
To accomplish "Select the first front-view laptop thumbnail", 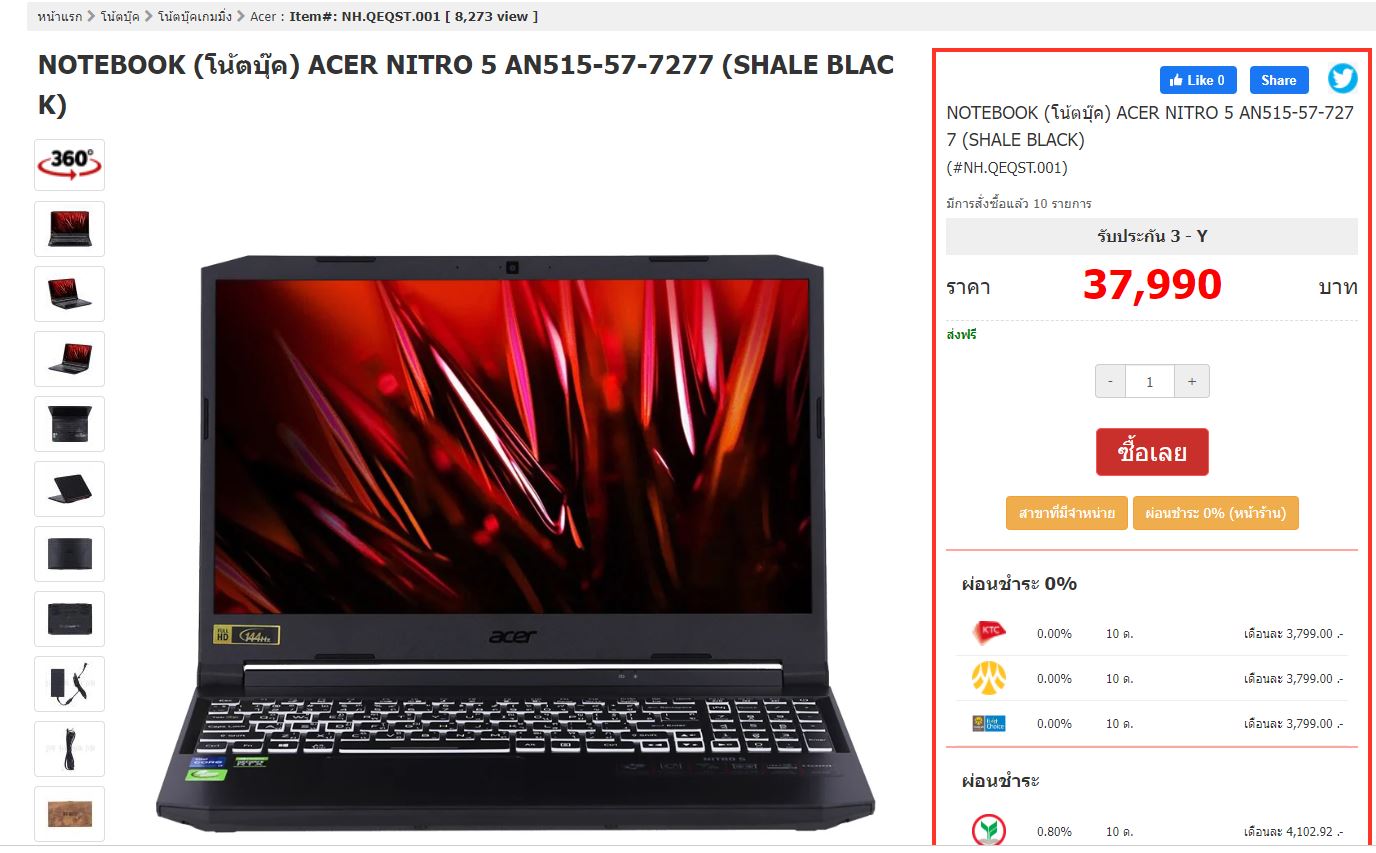I will [x=69, y=229].
